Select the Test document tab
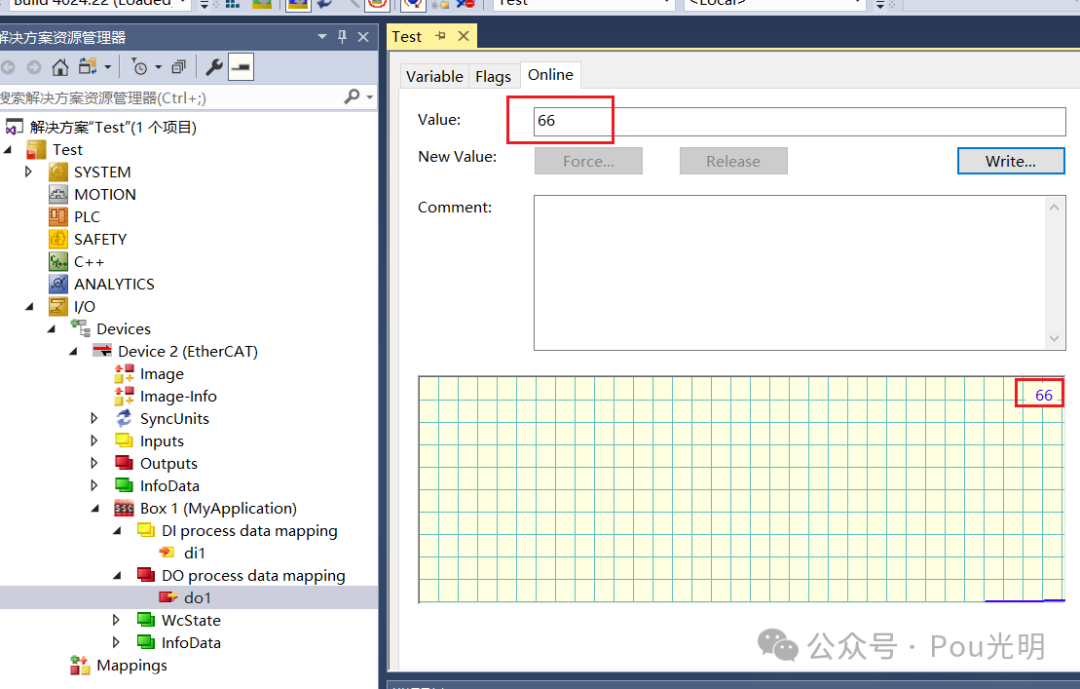This screenshot has width=1080, height=689. point(406,37)
